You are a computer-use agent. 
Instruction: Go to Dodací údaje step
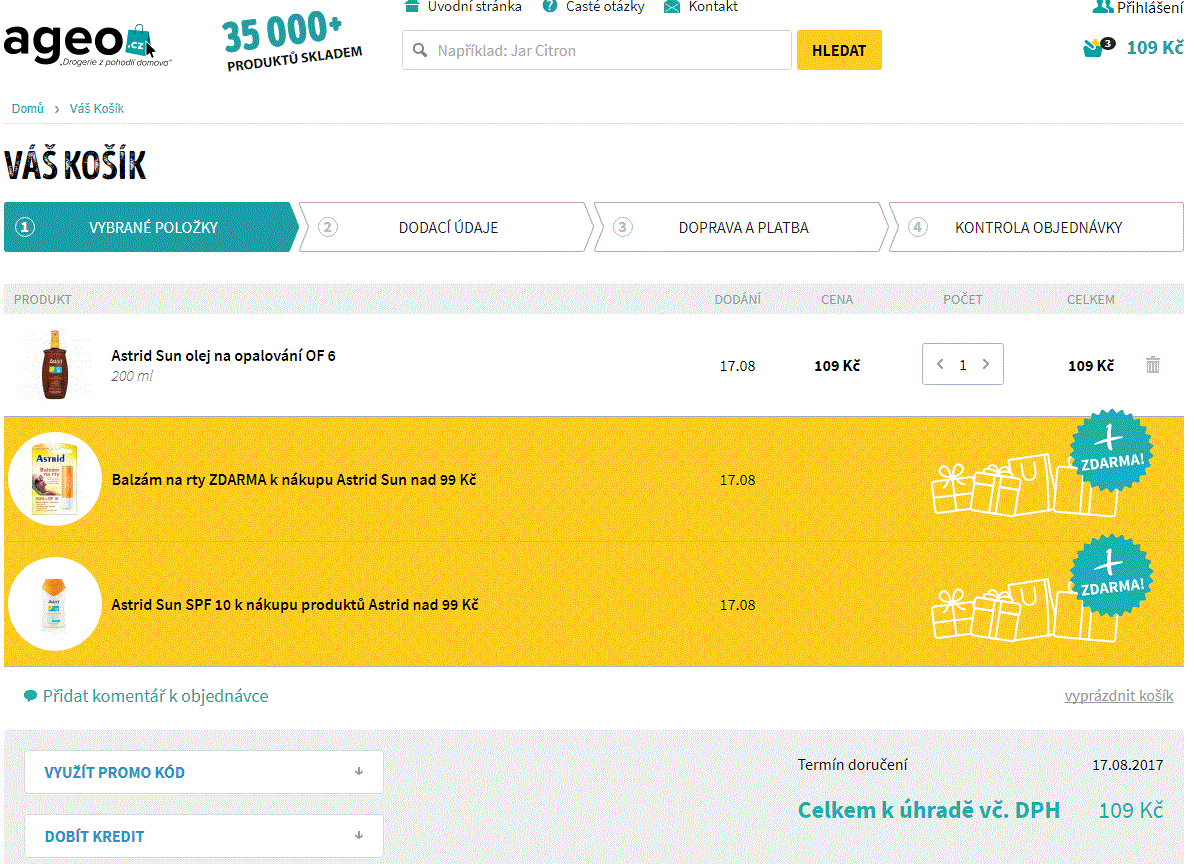447,227
